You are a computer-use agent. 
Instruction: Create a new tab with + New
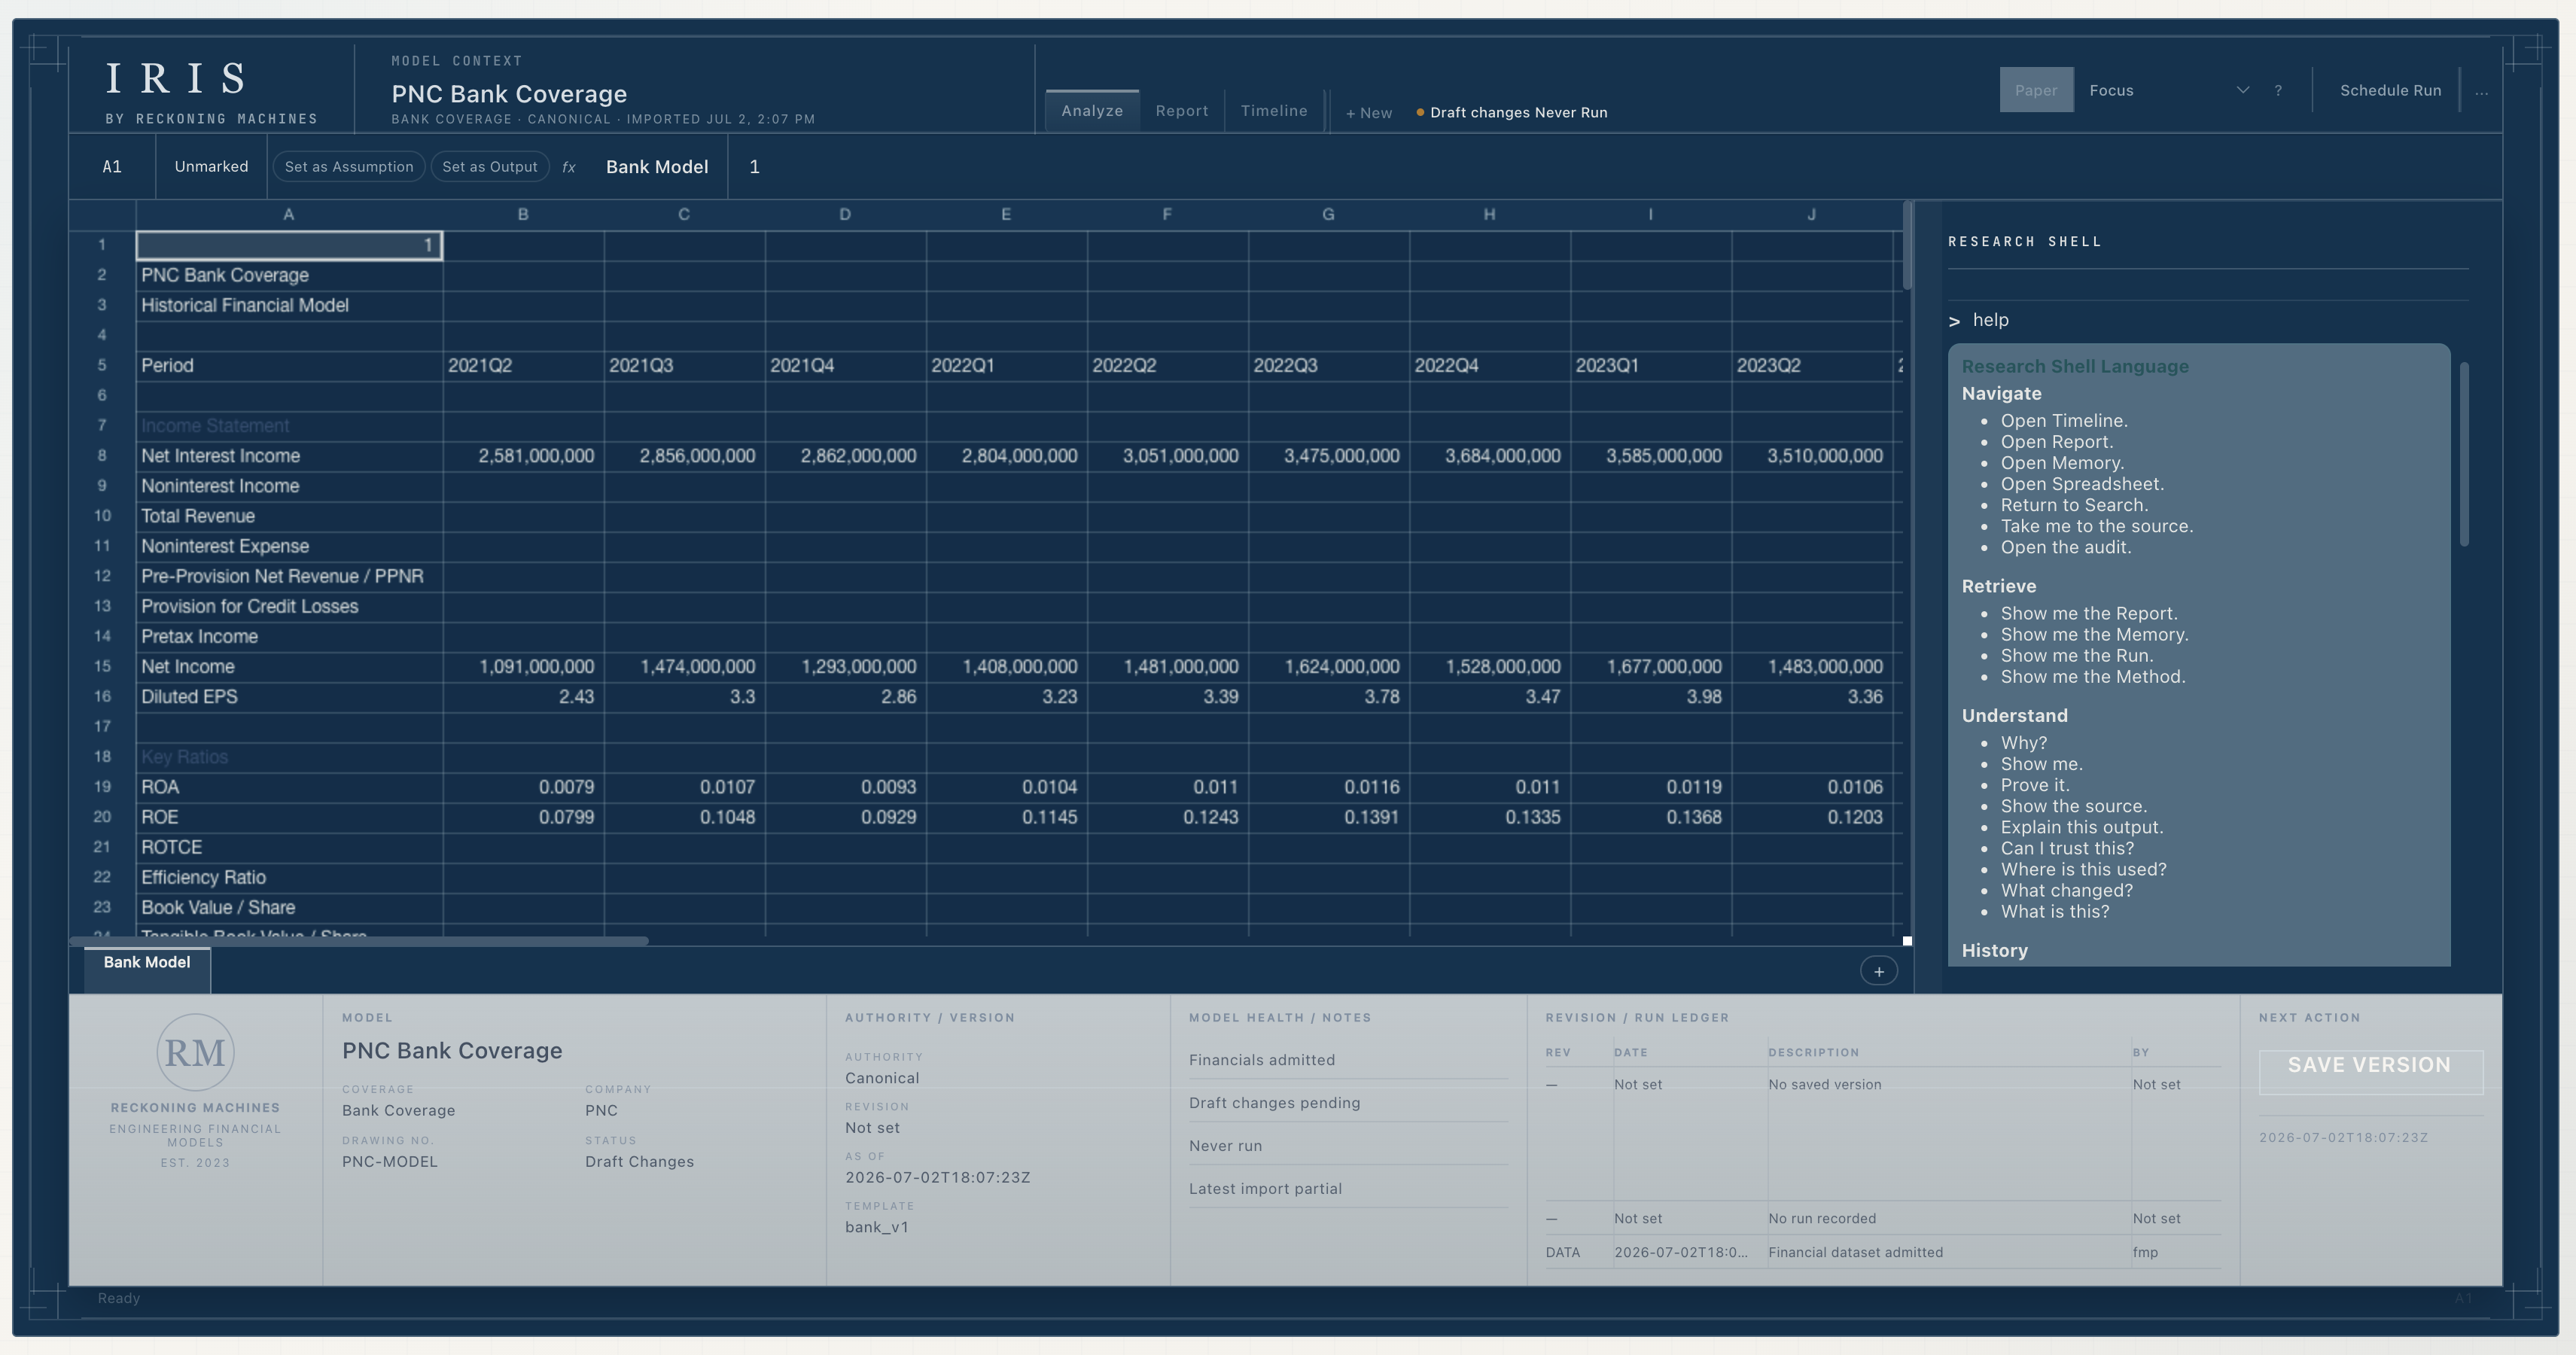coord(1368,113)
